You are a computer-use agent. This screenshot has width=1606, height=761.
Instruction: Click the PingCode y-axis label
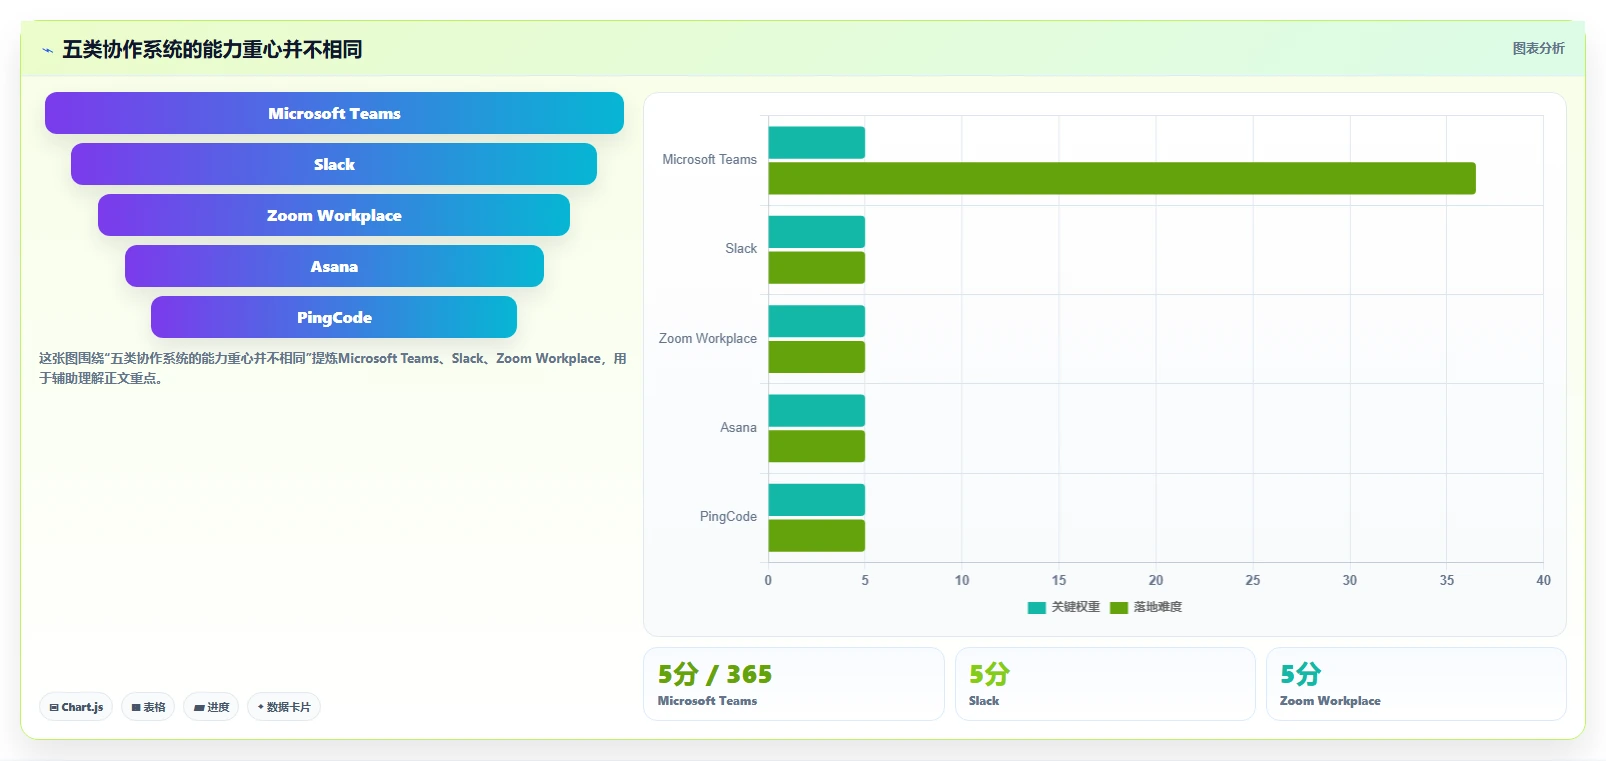click(728, 517)
